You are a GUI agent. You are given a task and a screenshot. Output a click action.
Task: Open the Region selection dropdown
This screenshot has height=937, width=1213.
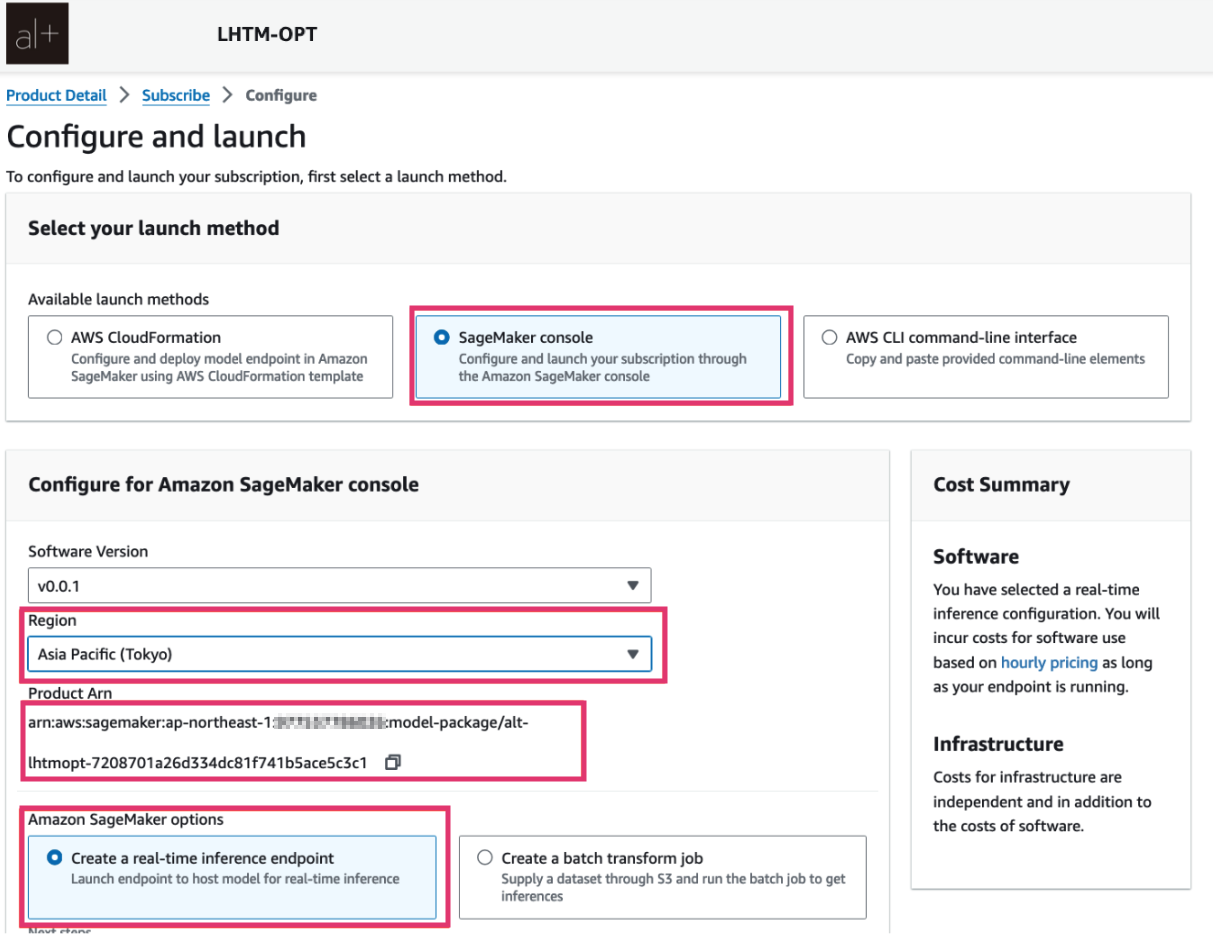[633, 653]
